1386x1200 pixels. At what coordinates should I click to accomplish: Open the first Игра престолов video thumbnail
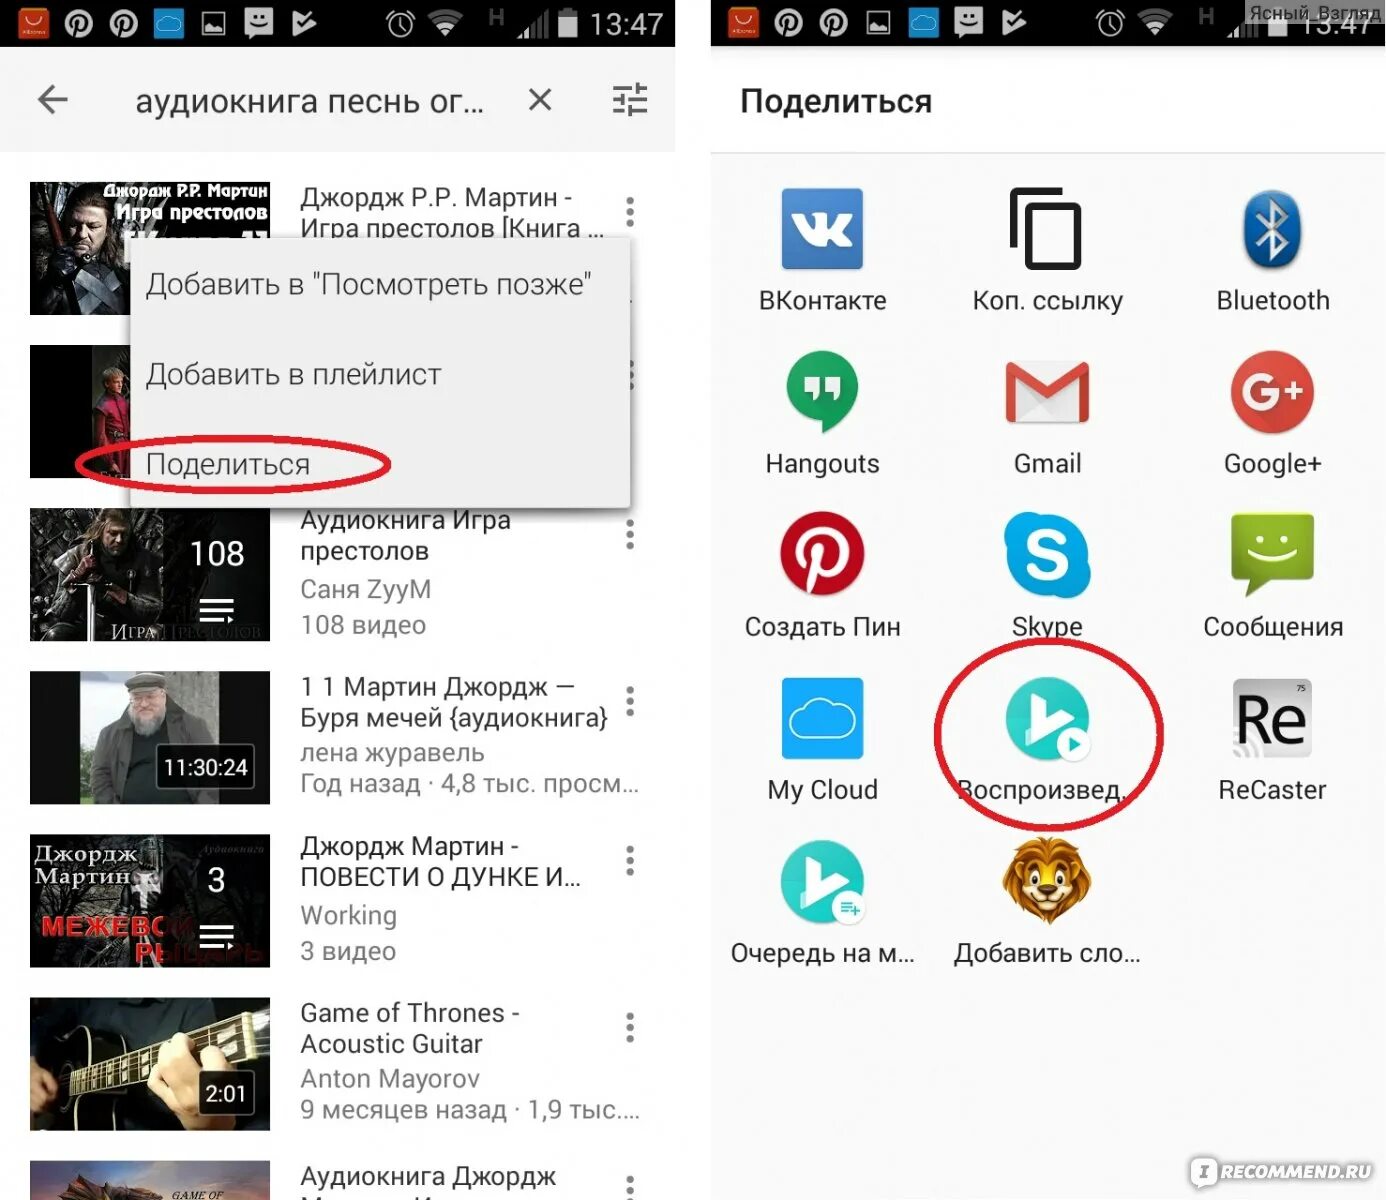click(x=80, y=248)
